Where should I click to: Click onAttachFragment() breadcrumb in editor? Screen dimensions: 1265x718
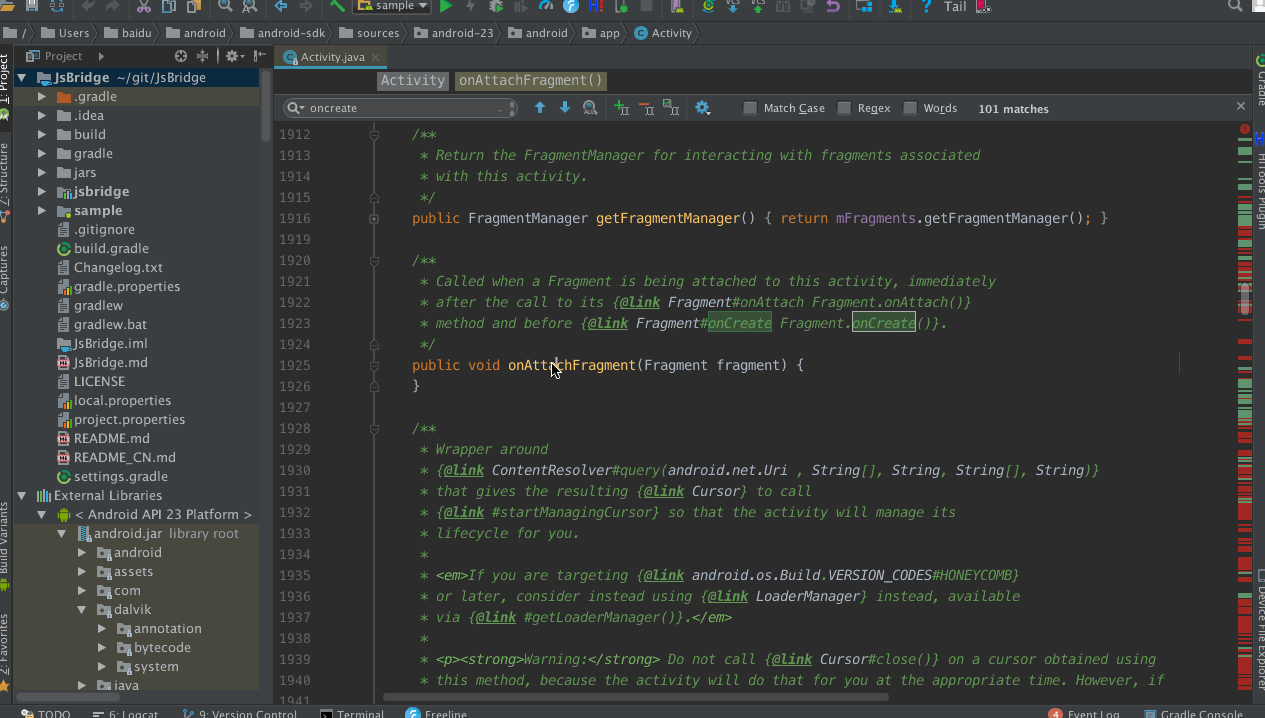point(531,81)
